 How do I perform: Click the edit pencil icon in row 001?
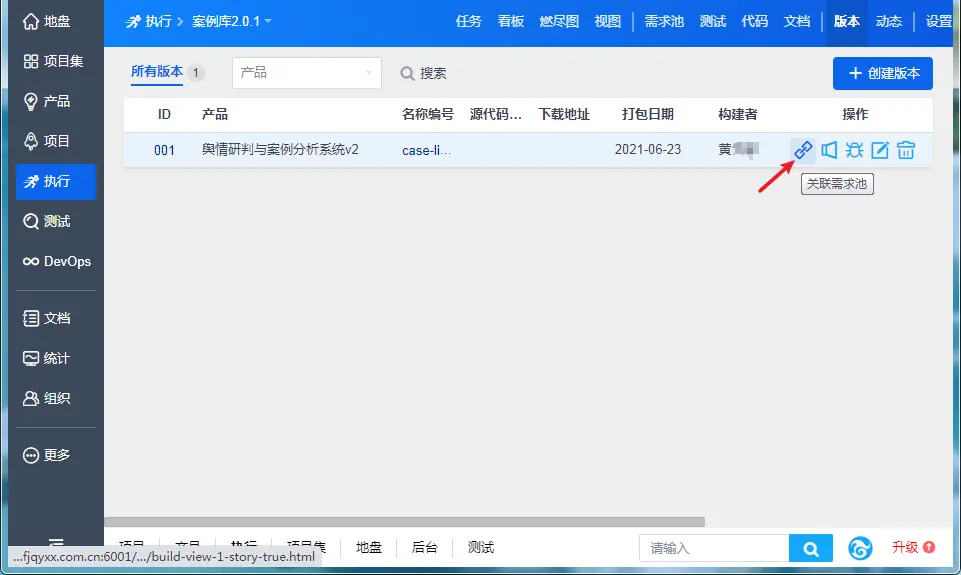click(880, 150)
